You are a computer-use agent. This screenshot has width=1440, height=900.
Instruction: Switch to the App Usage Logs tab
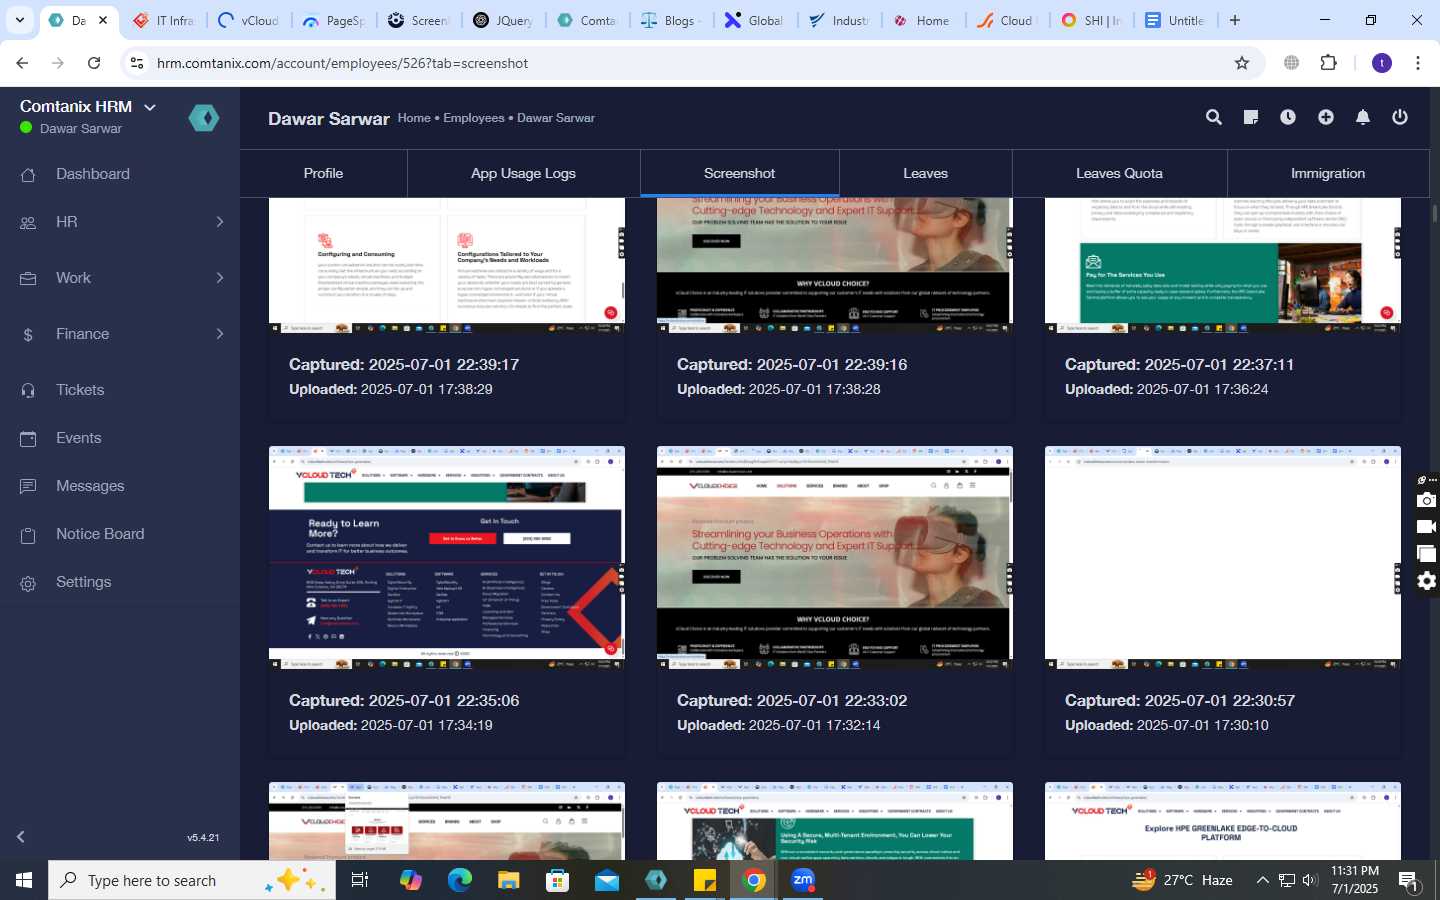click(x=523, y=173)
